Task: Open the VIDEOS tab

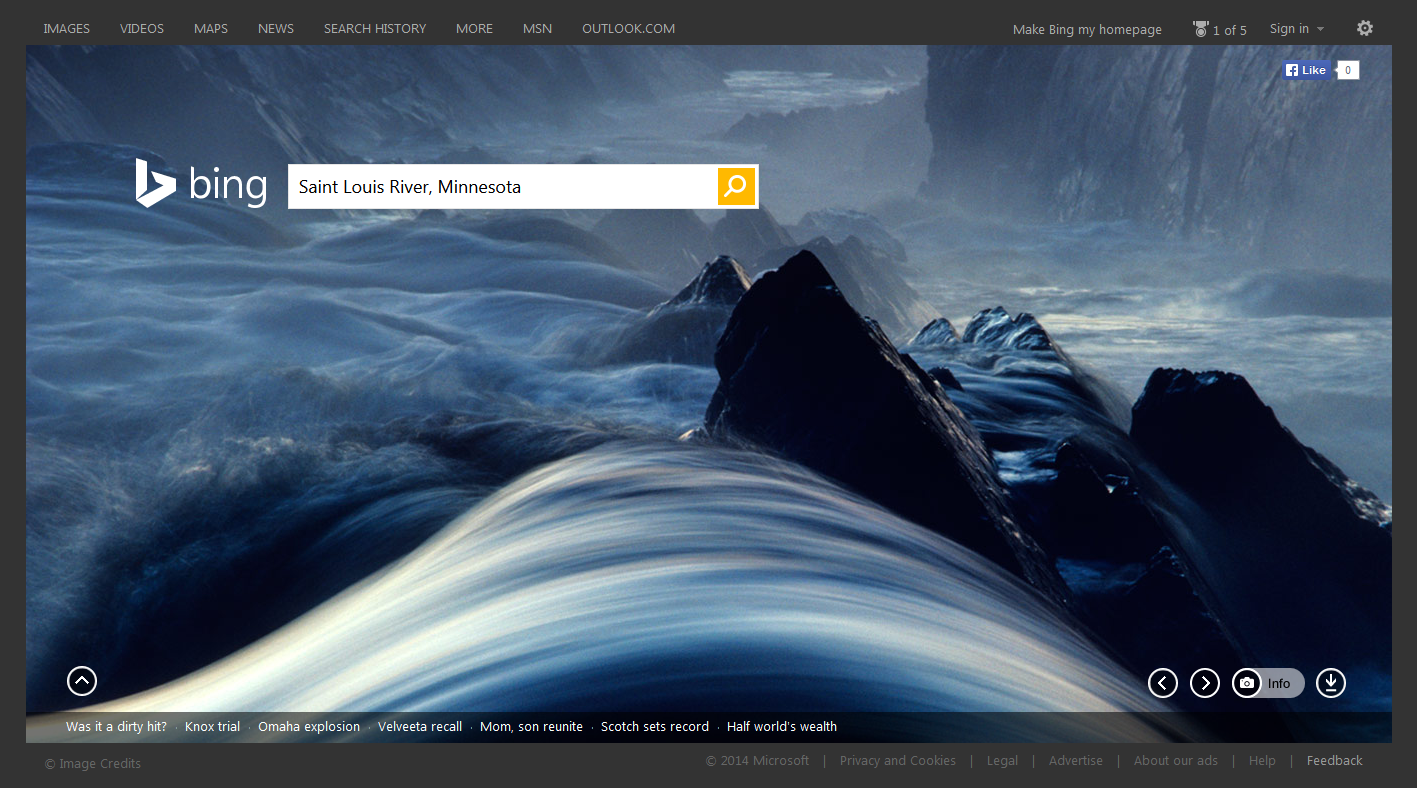Action: click(x=142, y=29)
